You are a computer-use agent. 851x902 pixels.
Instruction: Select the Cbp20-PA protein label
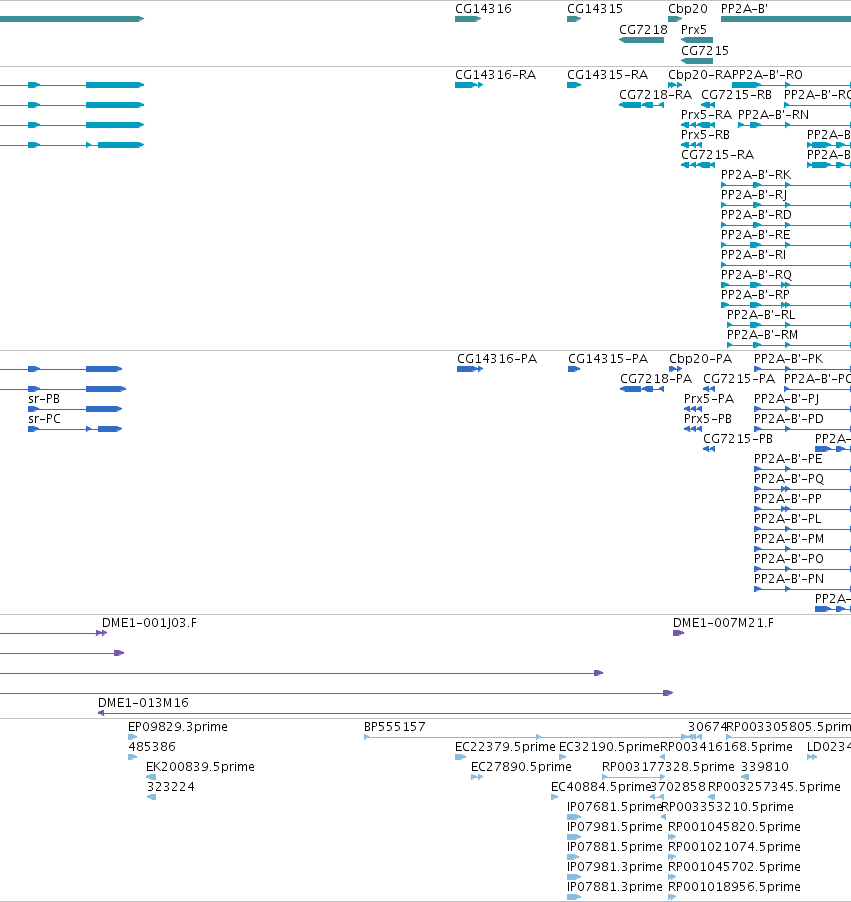point(700,359)
